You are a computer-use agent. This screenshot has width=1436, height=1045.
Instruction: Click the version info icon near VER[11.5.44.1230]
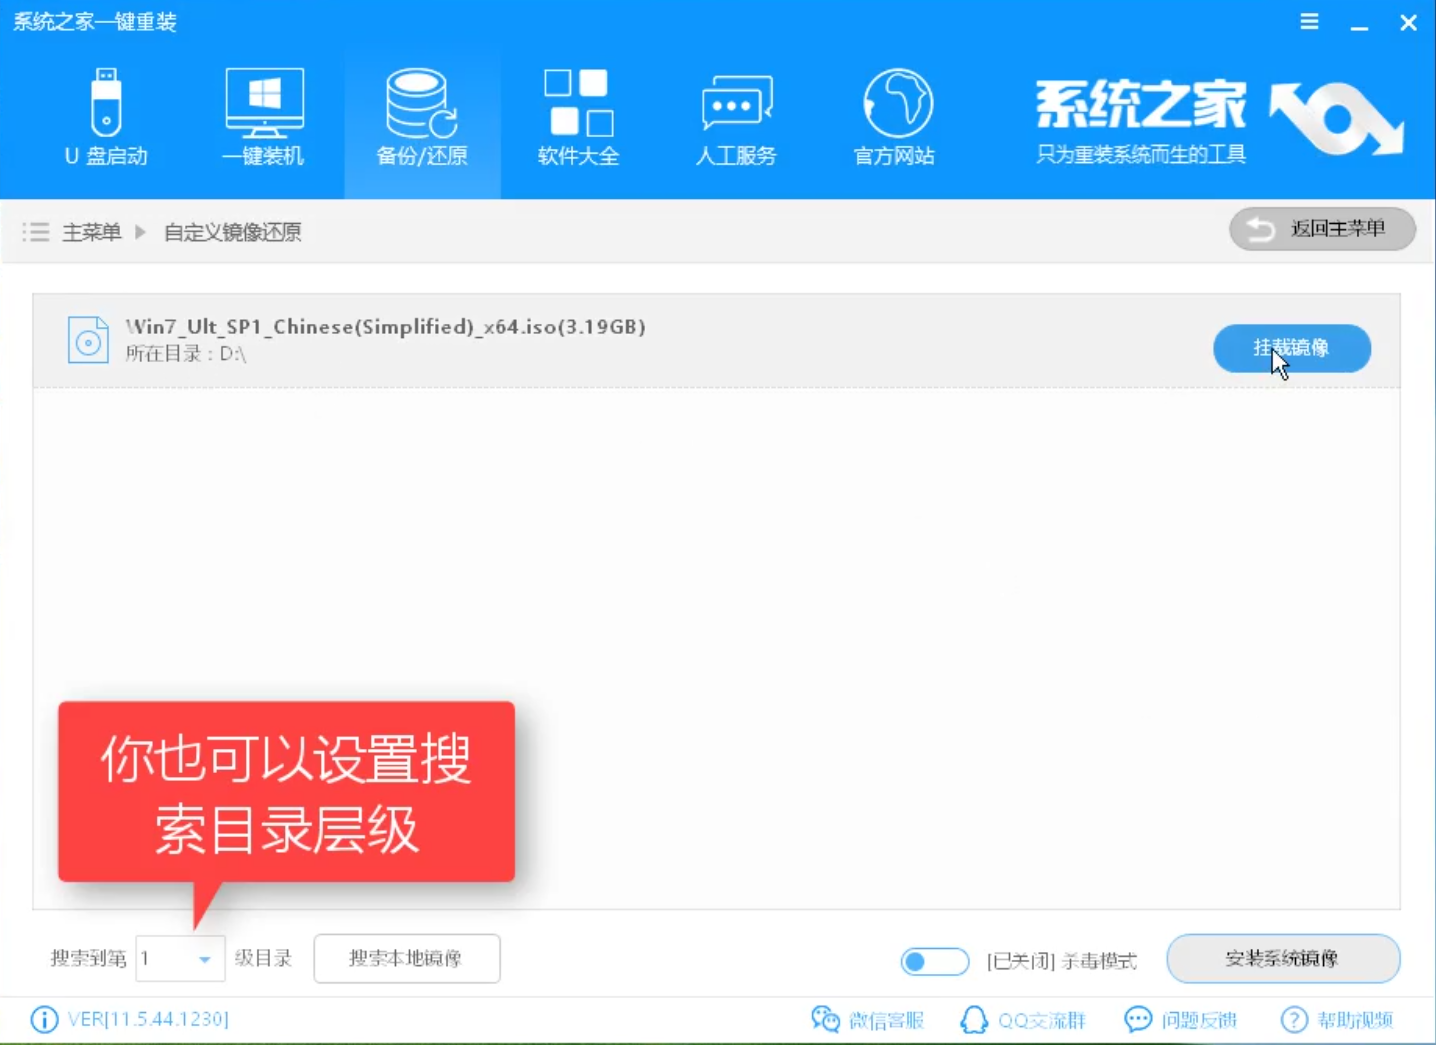44,1019
